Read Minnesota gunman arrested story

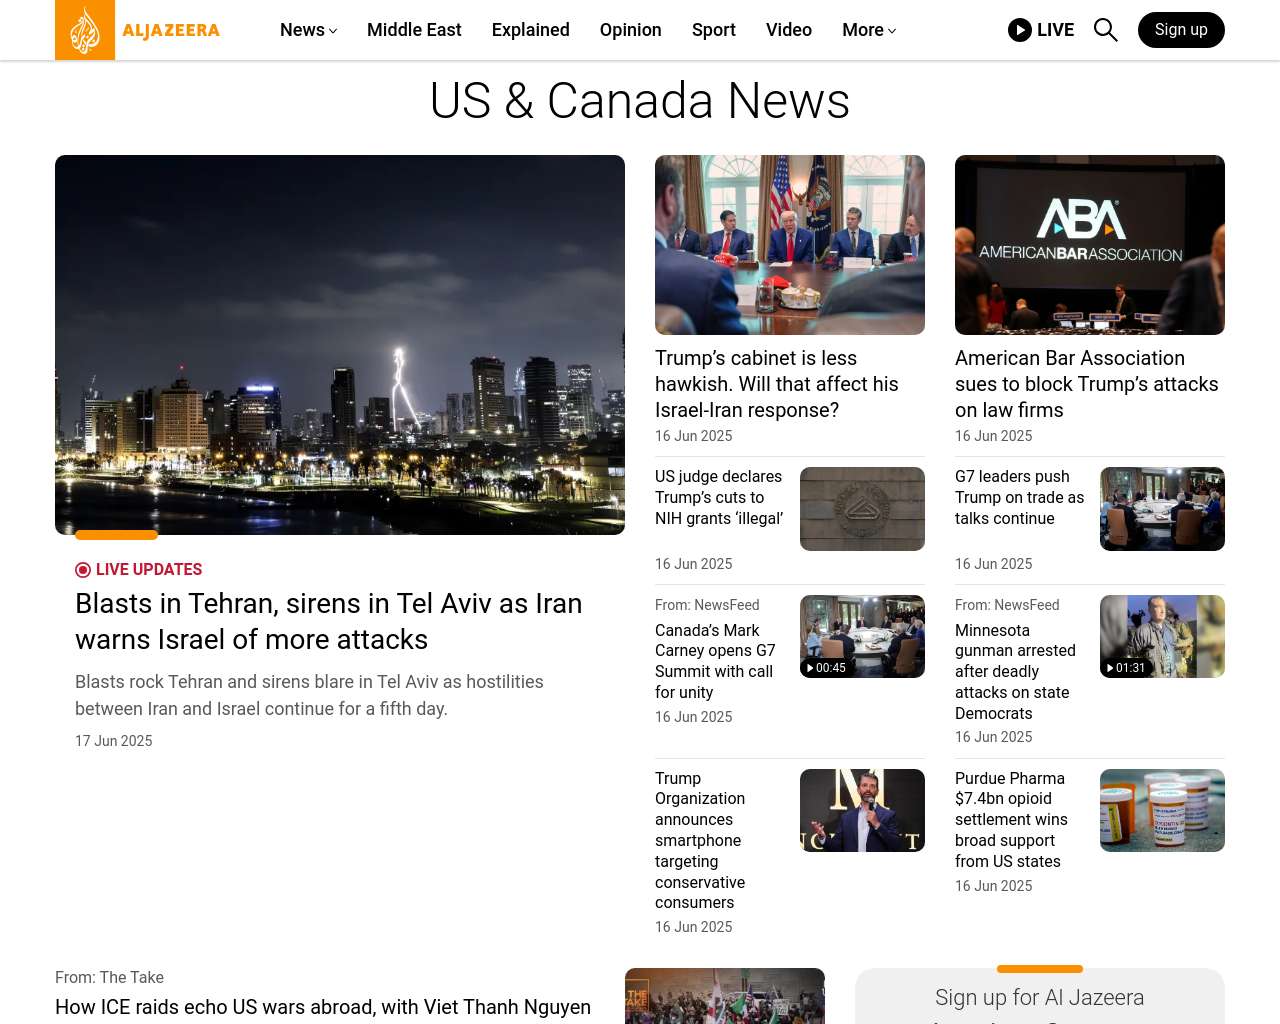click(x=1015, y=671)
